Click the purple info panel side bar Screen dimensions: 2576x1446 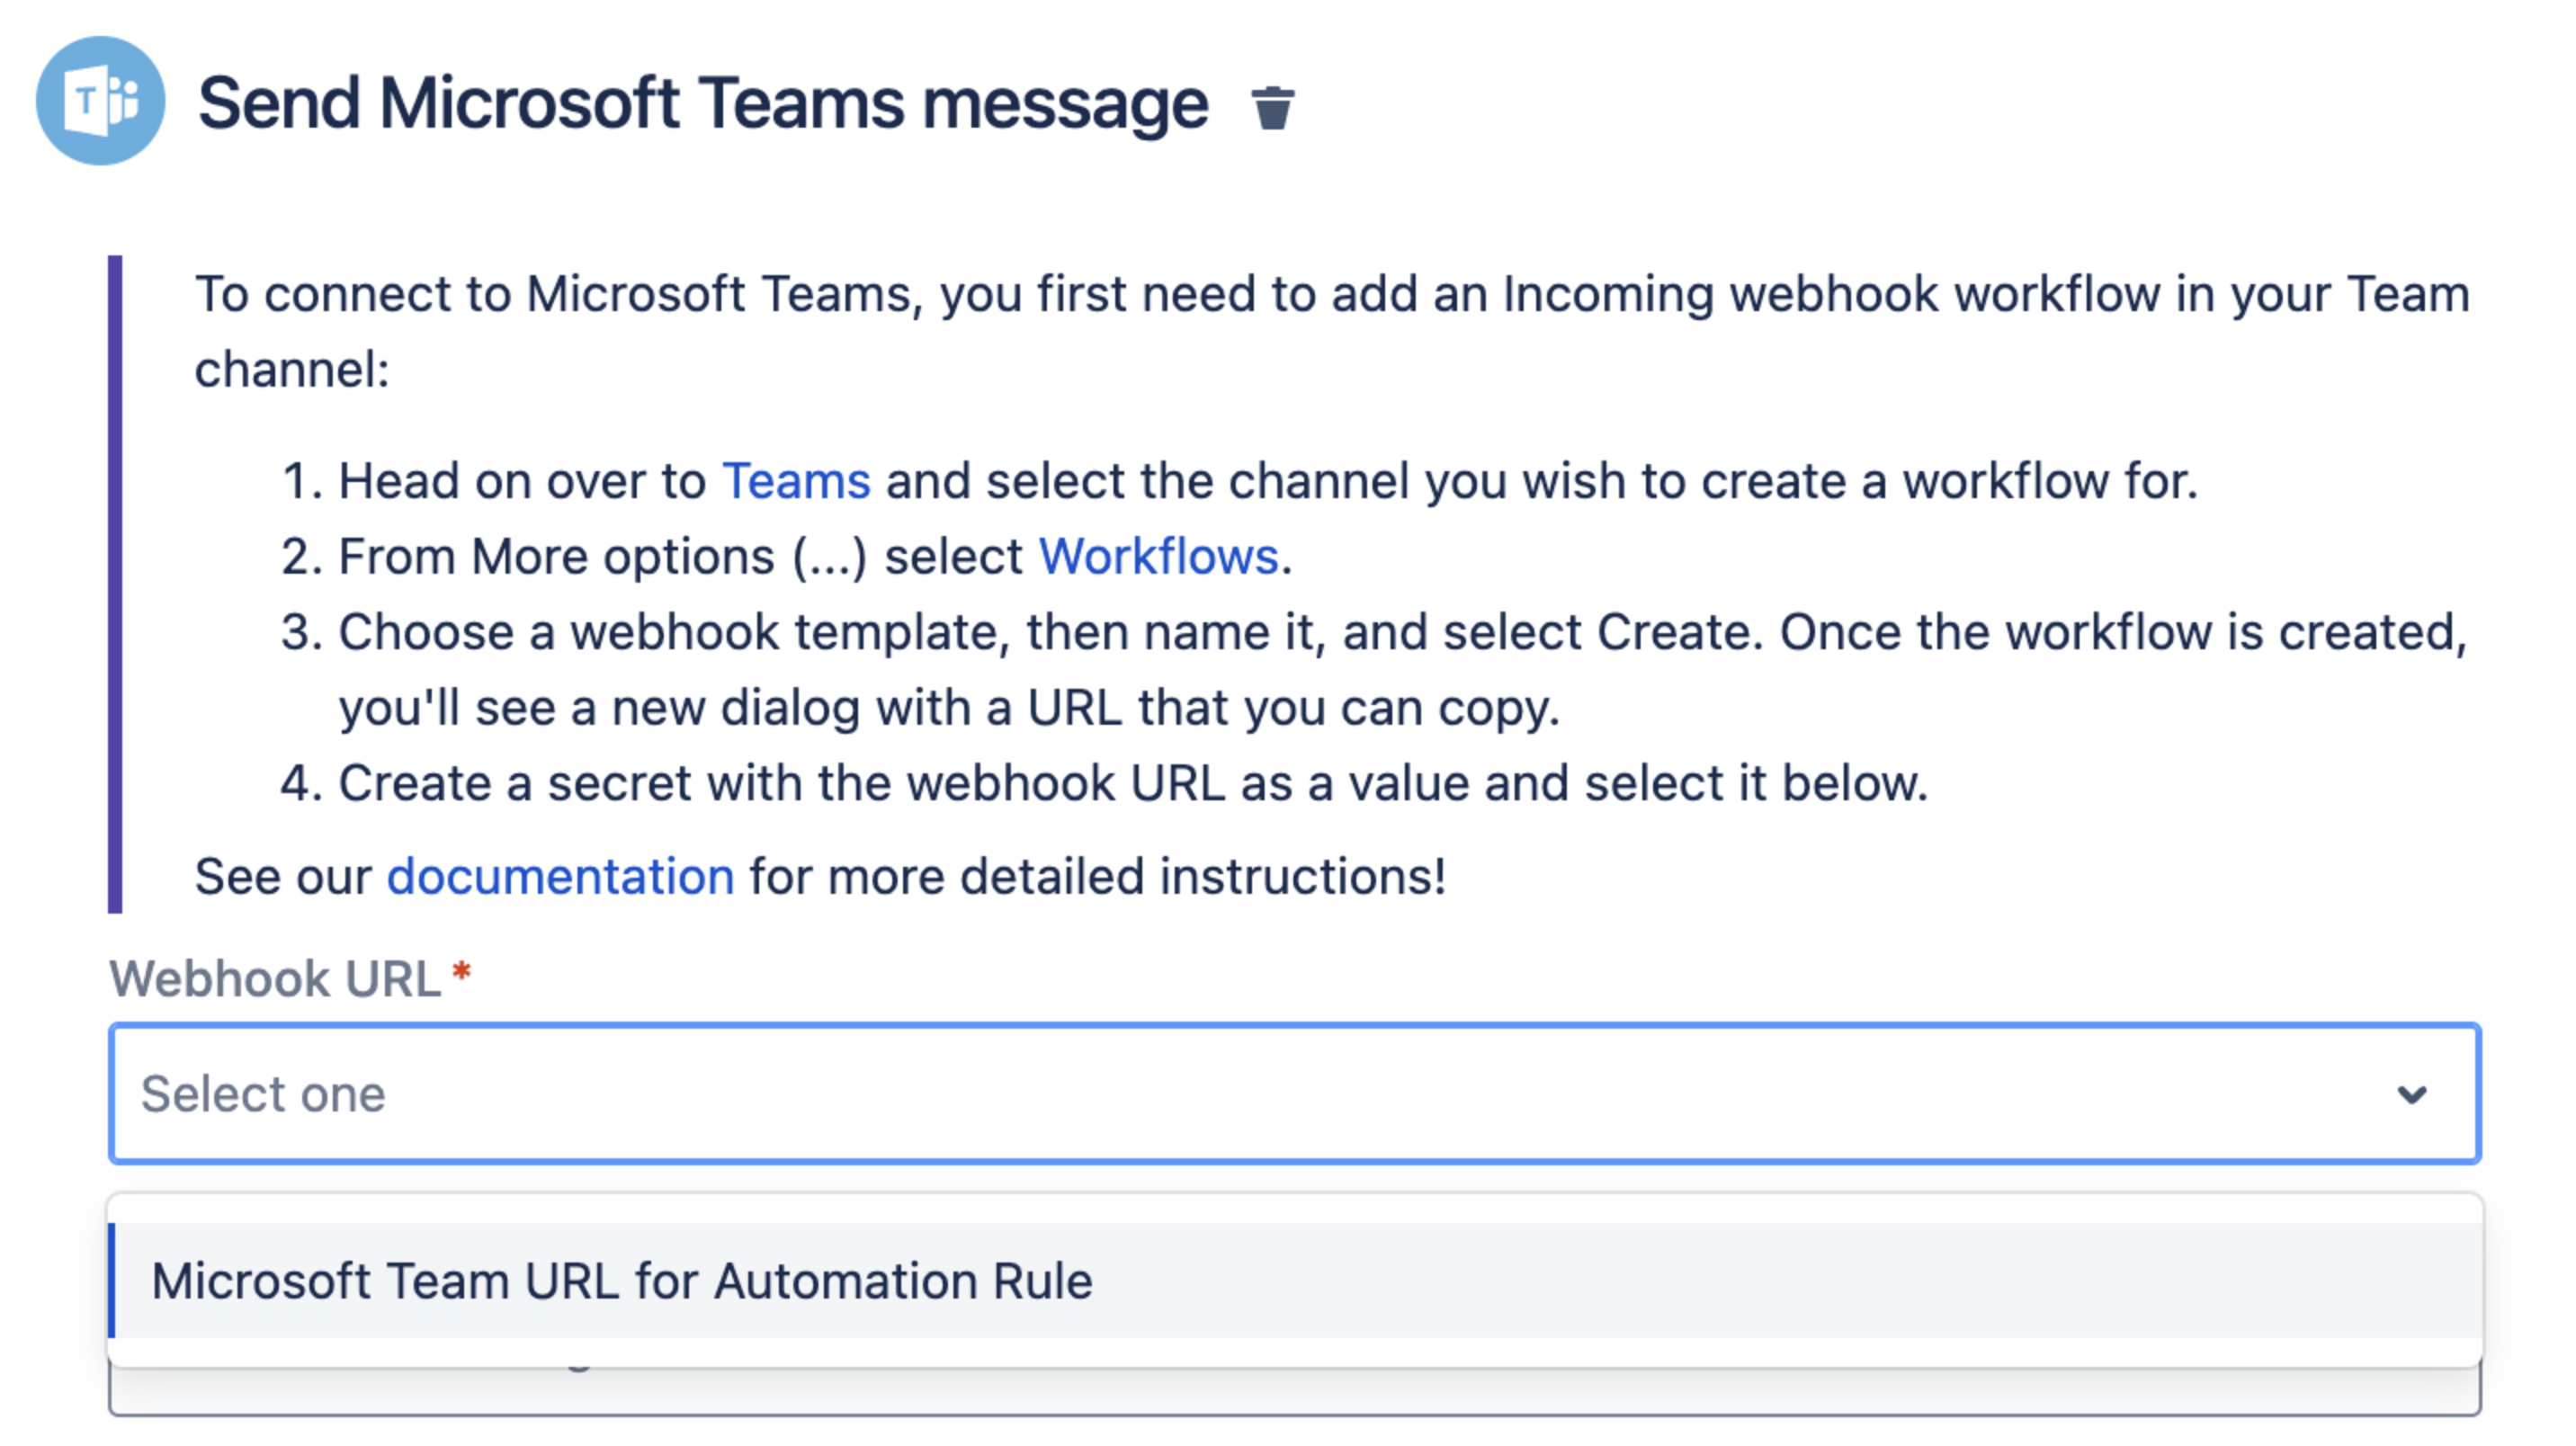click(x=115, y=584)
